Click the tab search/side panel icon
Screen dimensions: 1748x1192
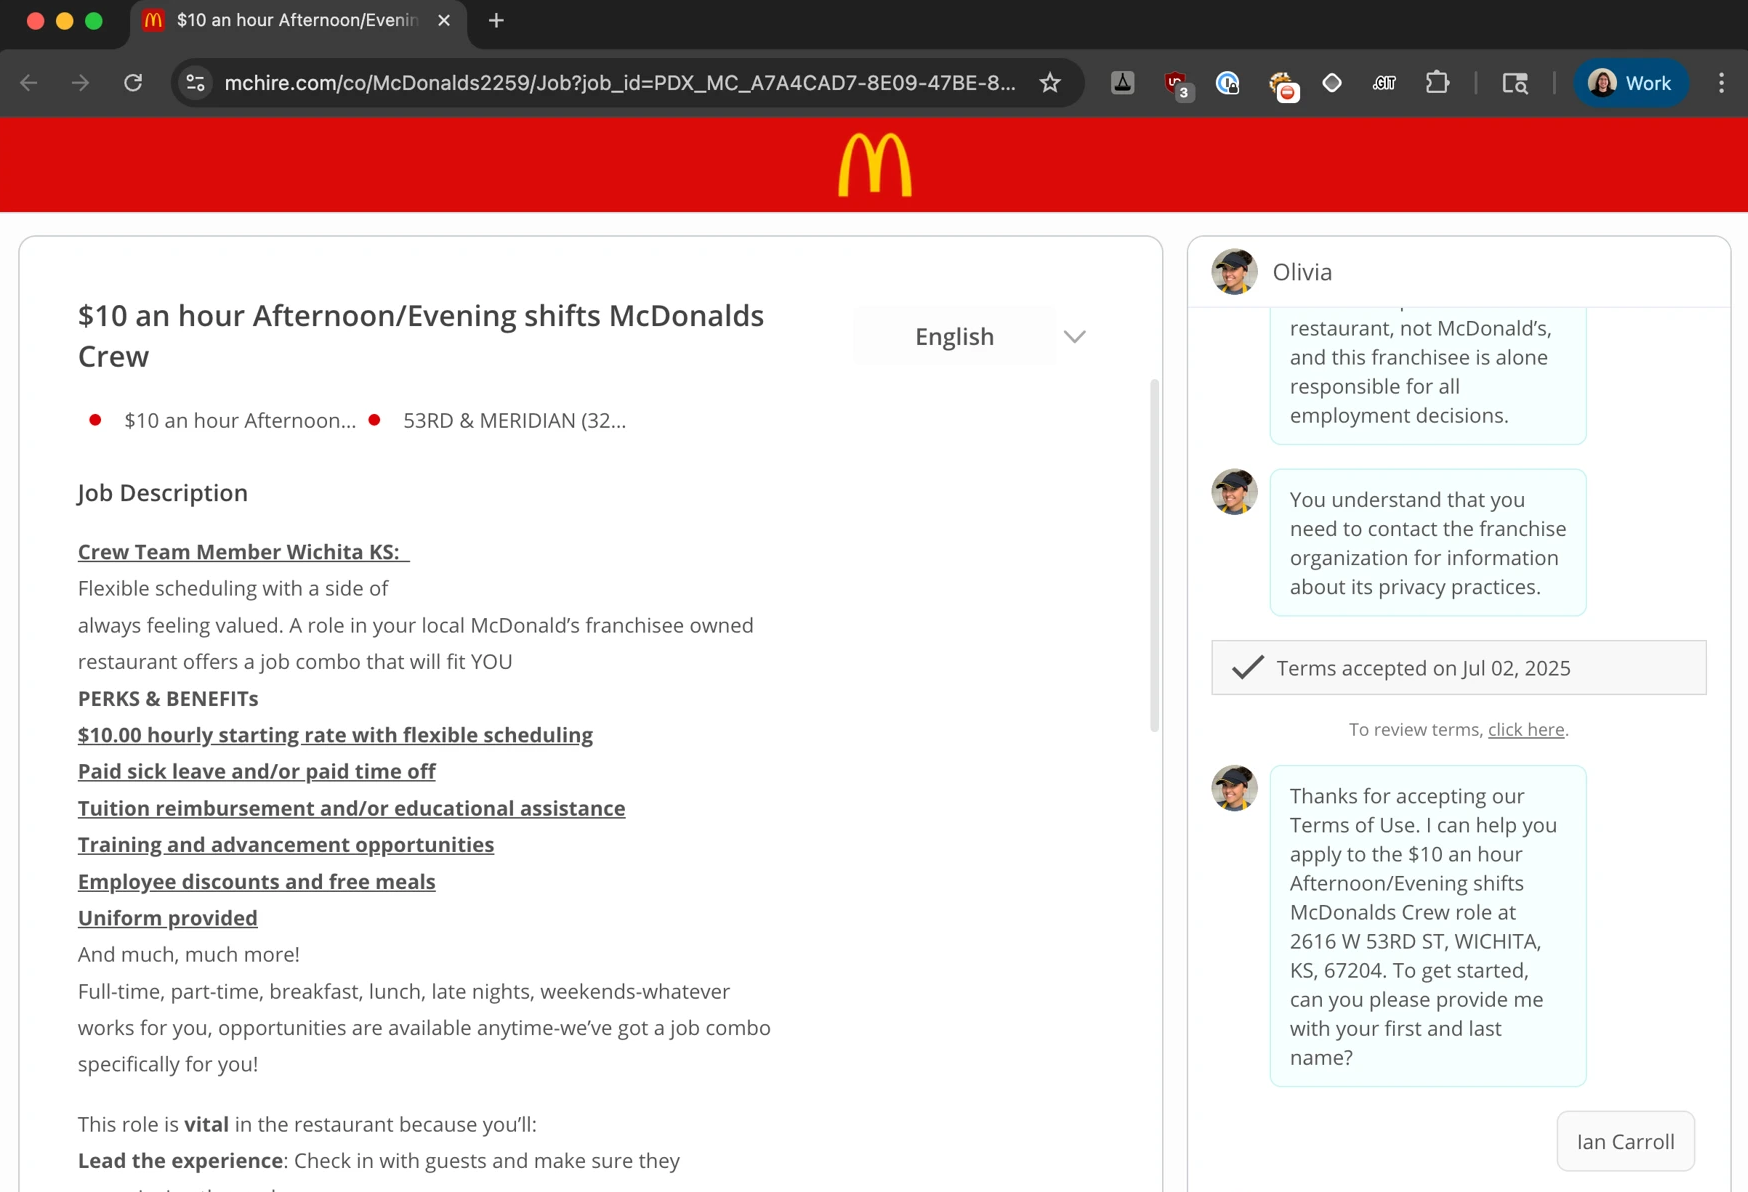[1515, 83]
